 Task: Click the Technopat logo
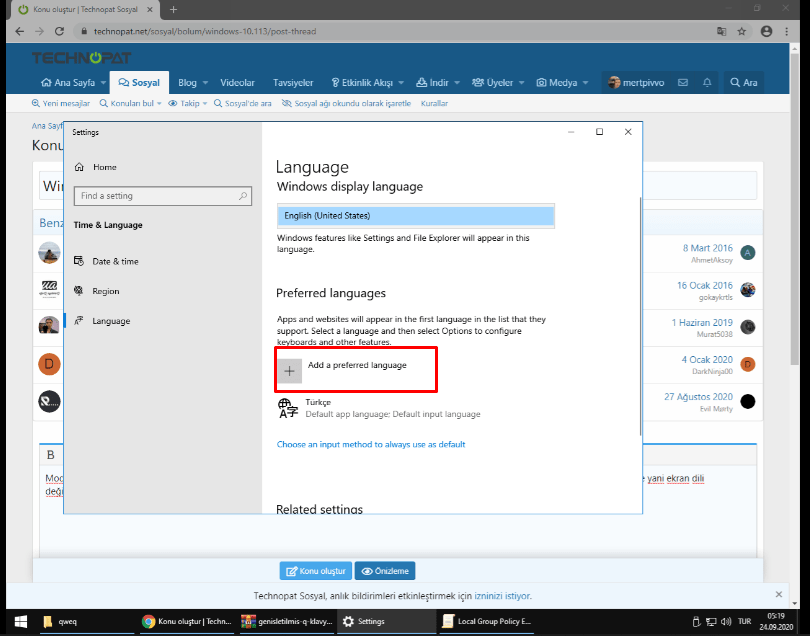click(x=82, y=57)
